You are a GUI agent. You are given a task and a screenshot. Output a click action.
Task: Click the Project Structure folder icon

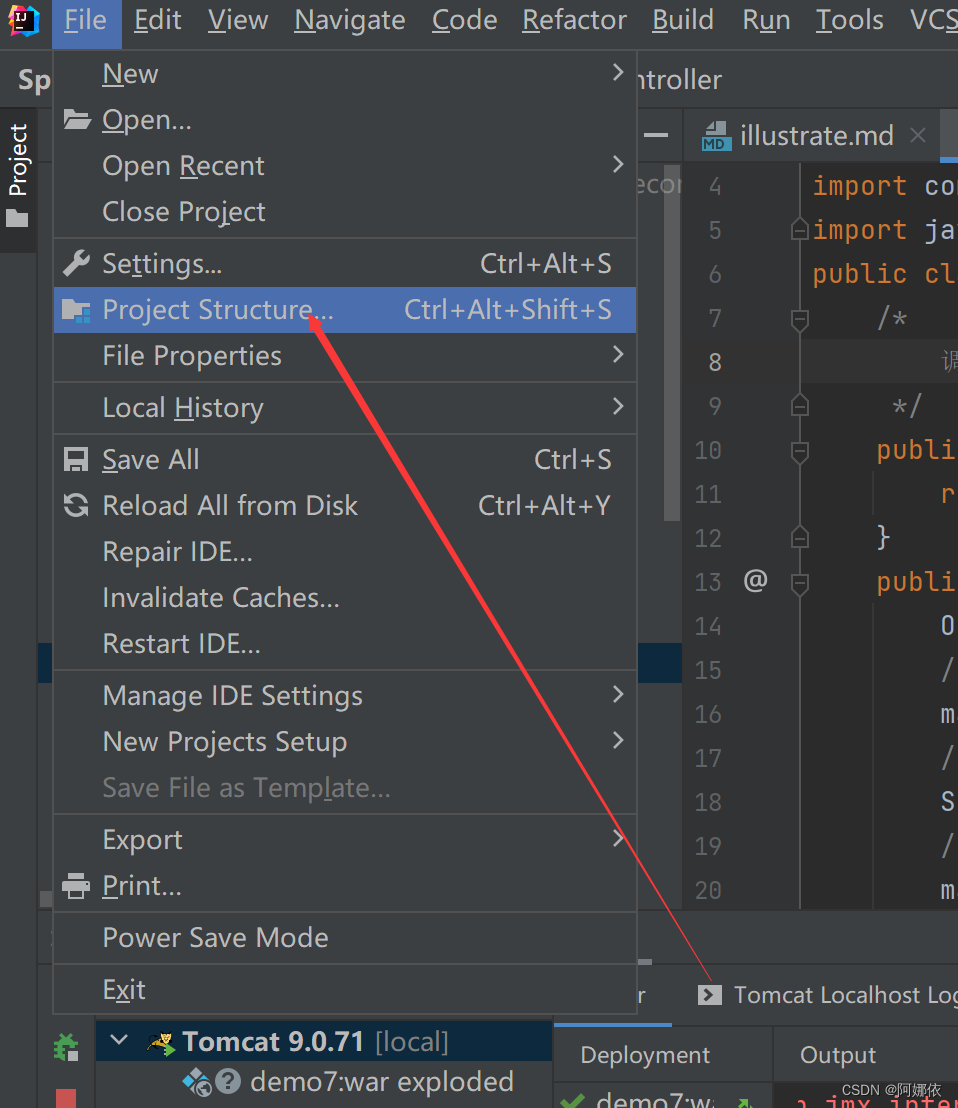tap(76, 310)
